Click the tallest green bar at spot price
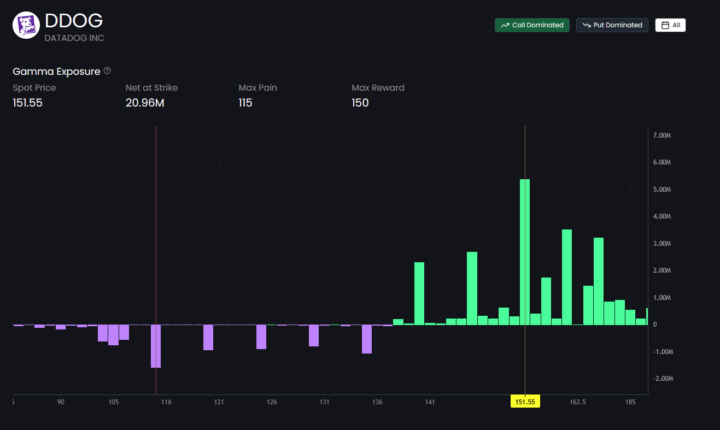The height and width of the screenshot is (430, 720). point(525,252)
